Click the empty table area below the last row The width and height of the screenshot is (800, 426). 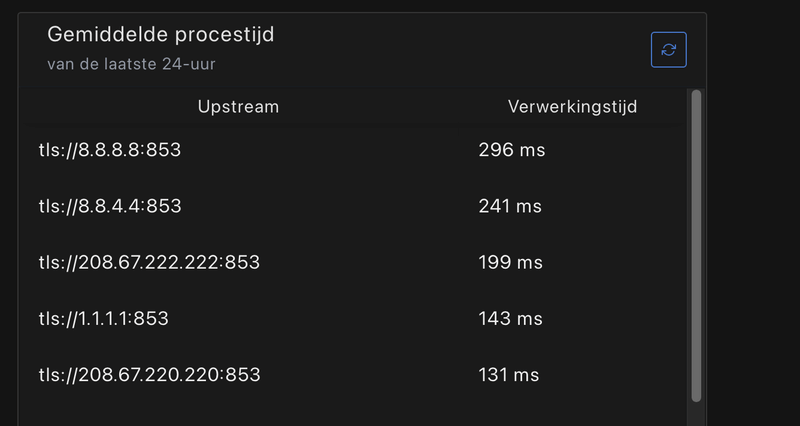(350, 412)
